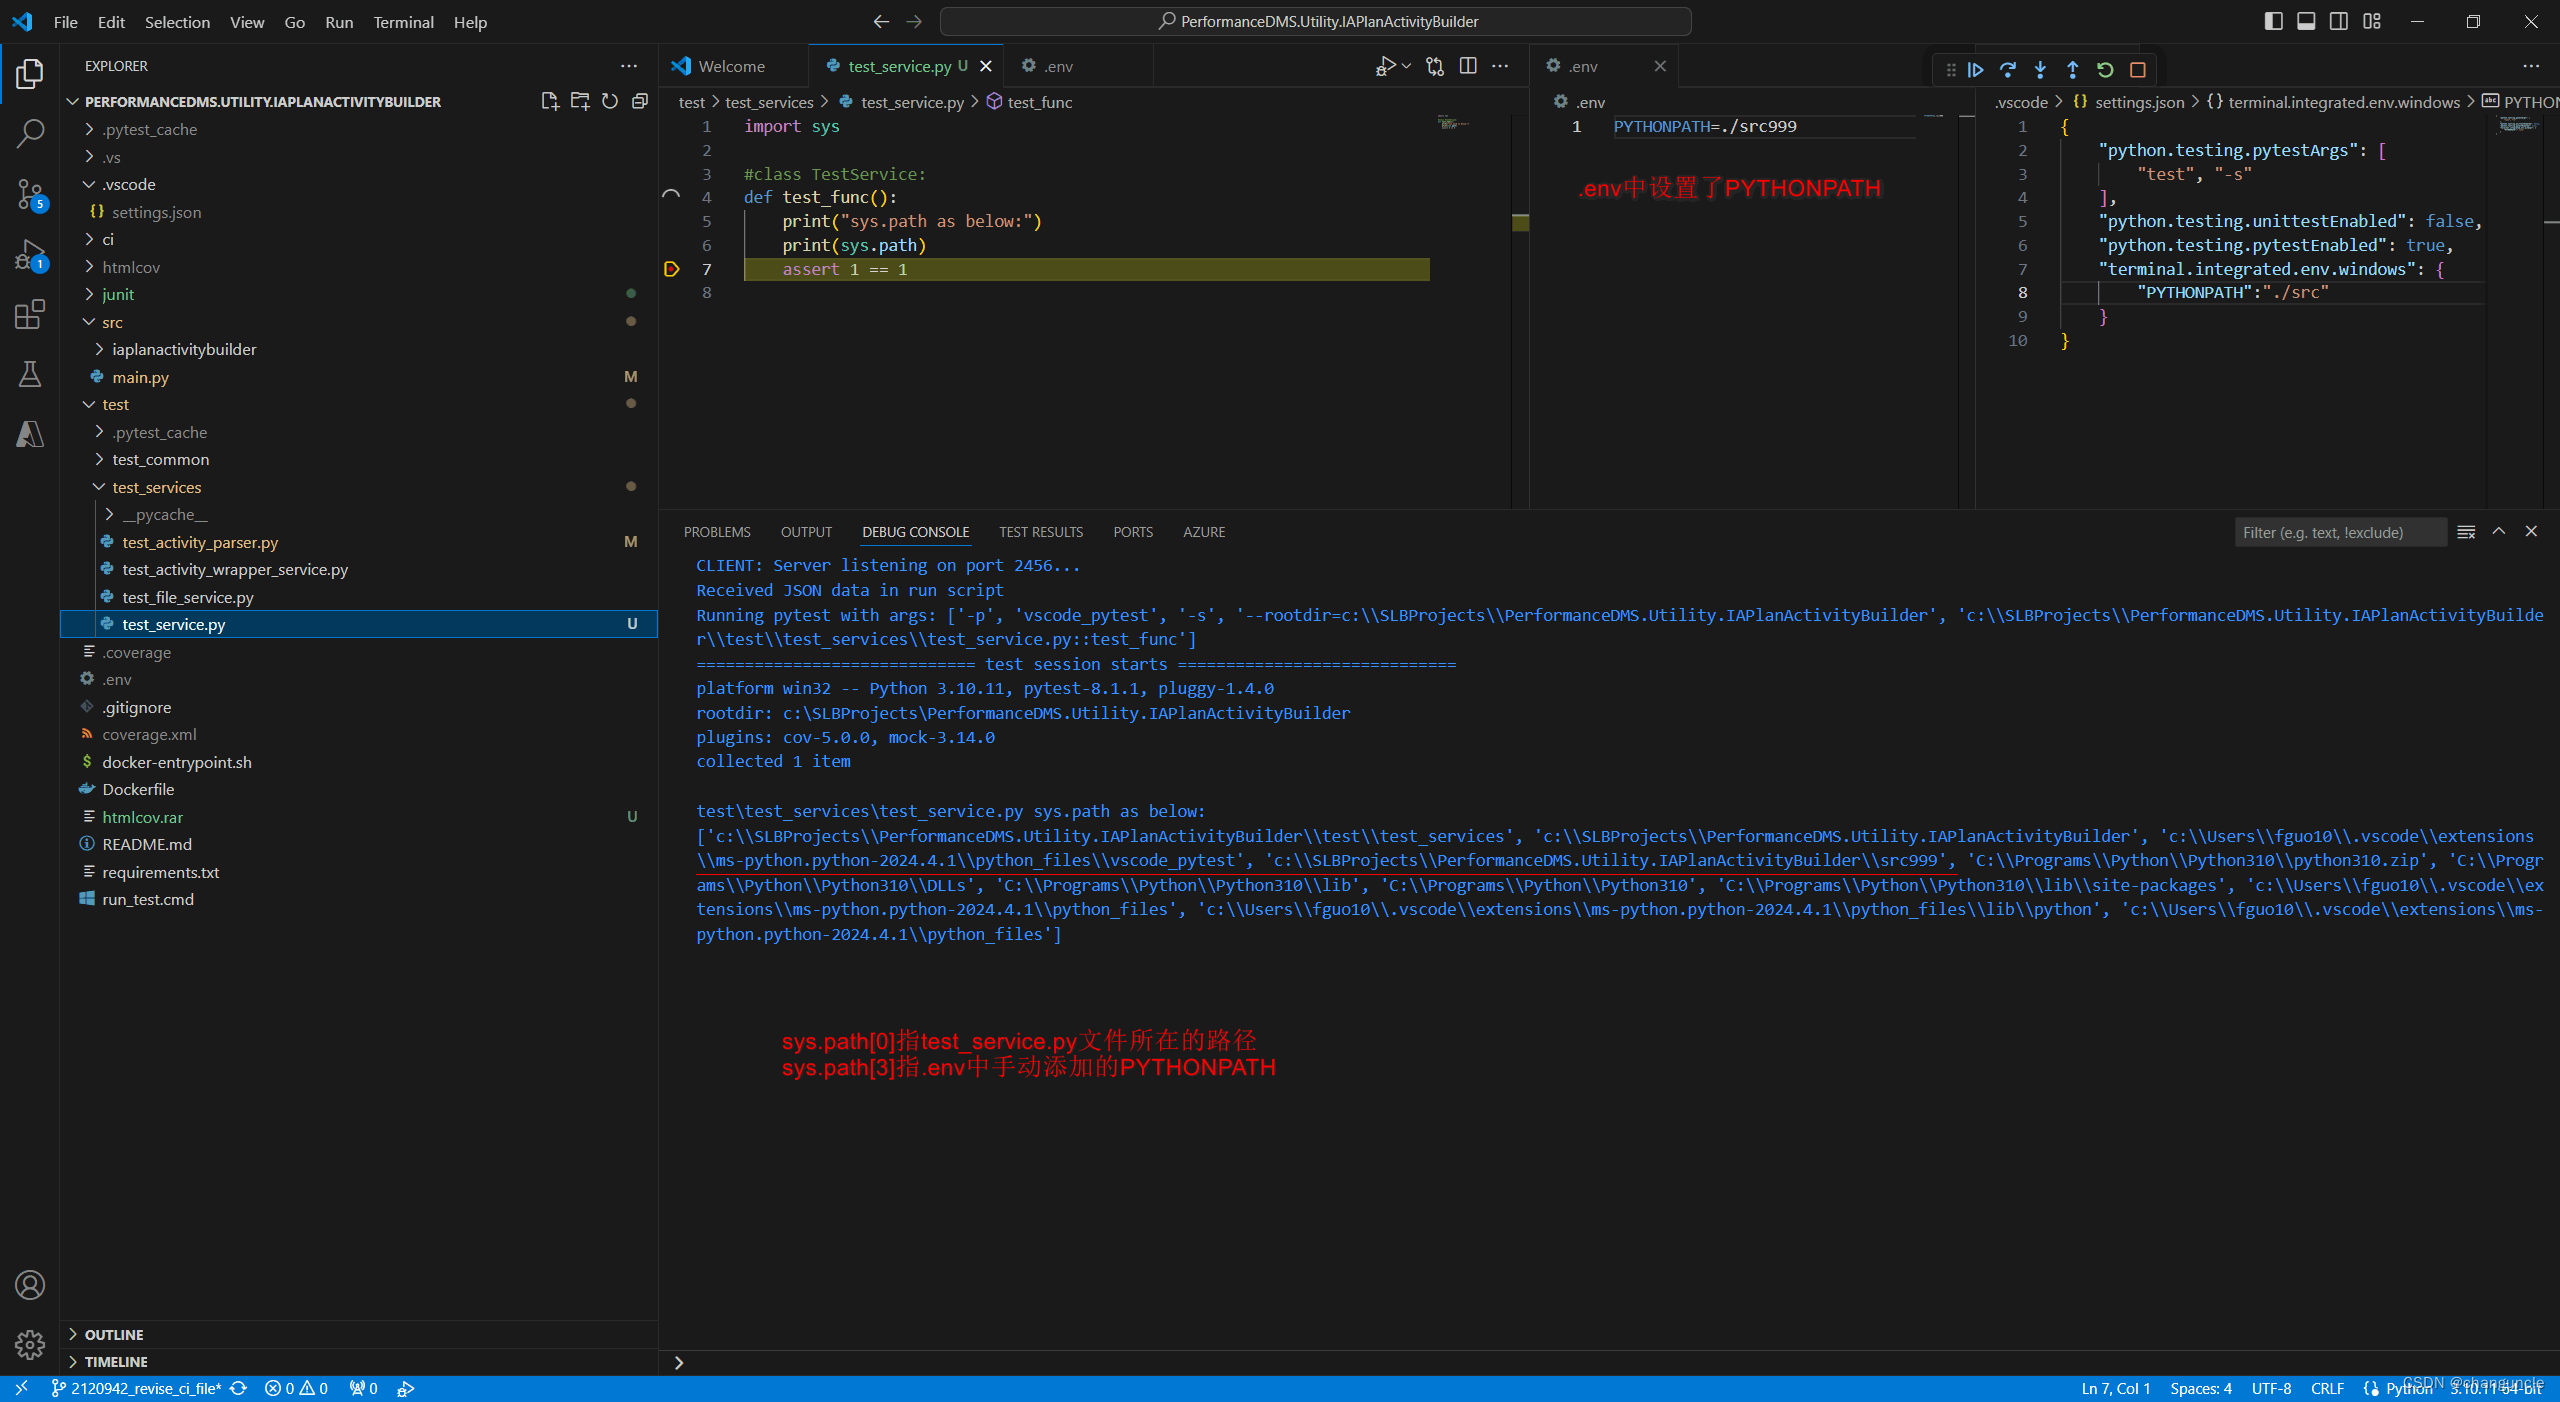Refresh the Explorer file tree
Viewport: 2560px width, 1402px height.
click(610, 101)
